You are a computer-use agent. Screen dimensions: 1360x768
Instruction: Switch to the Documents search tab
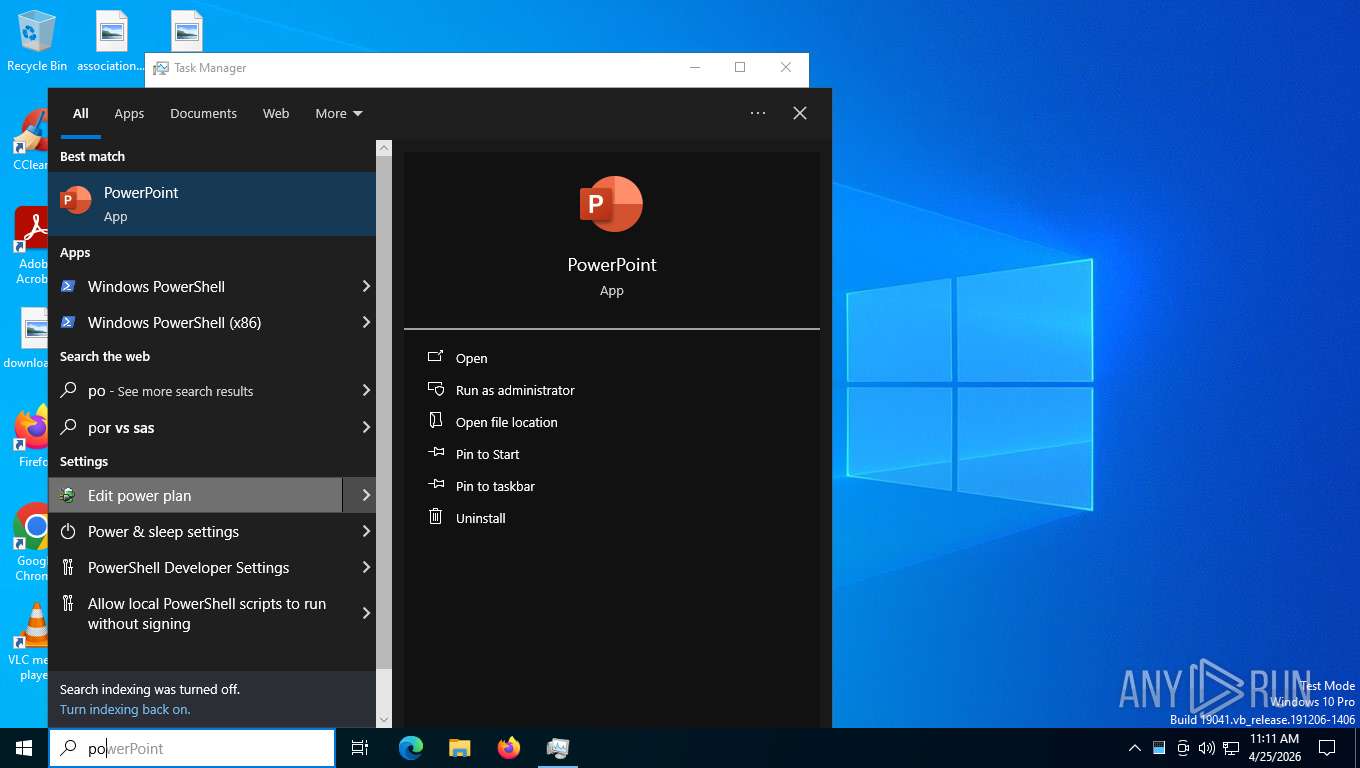203,113
